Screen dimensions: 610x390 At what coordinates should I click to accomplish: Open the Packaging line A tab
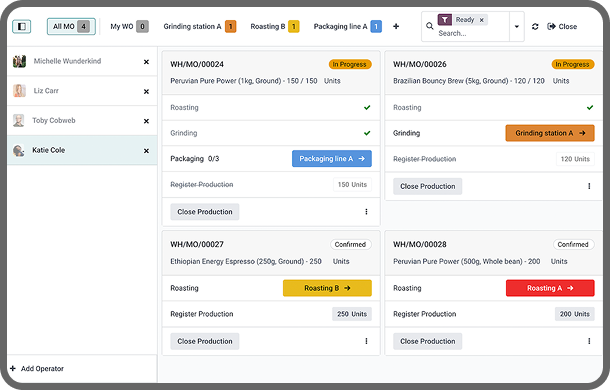(x=347, y=26)
